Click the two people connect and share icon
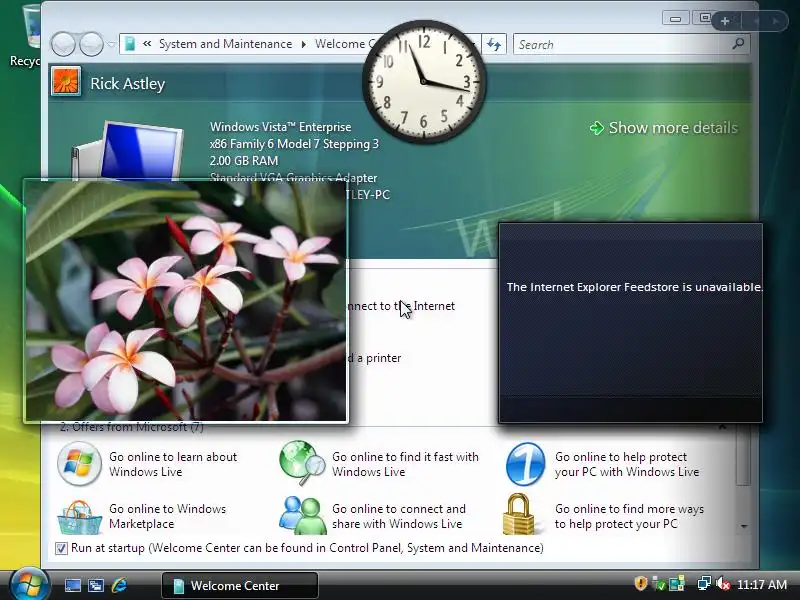The width and height of the screenshot is (800, 600). (x=303, y=515)
